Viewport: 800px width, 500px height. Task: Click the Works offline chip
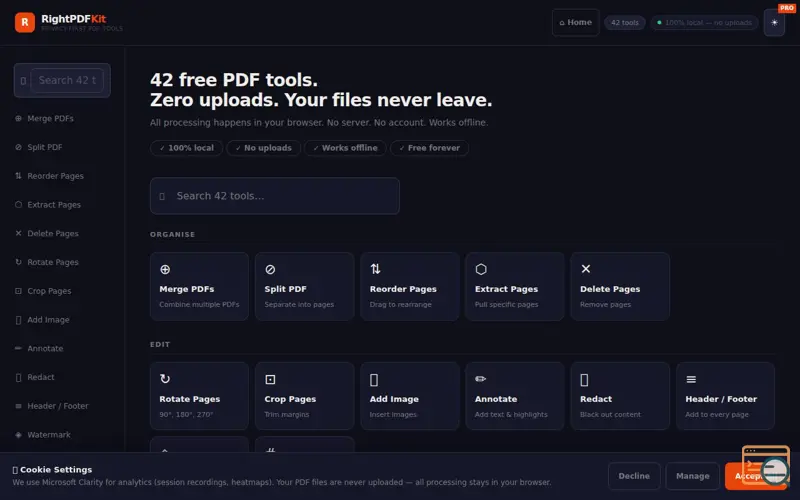345,148
